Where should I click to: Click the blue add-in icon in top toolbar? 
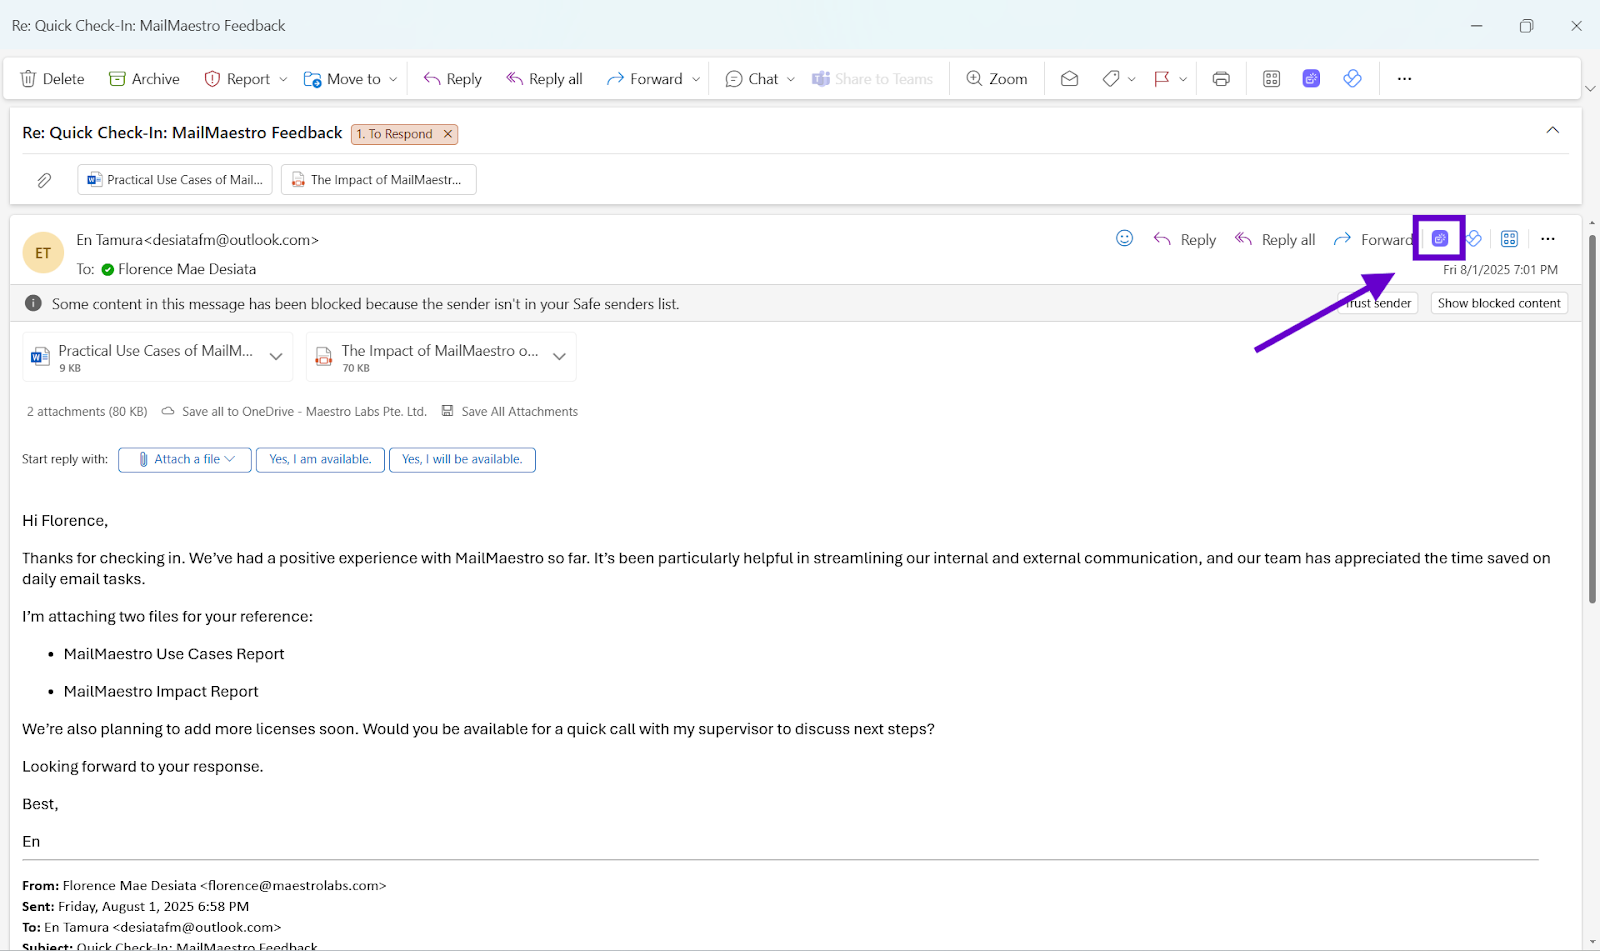[1353, 78]
